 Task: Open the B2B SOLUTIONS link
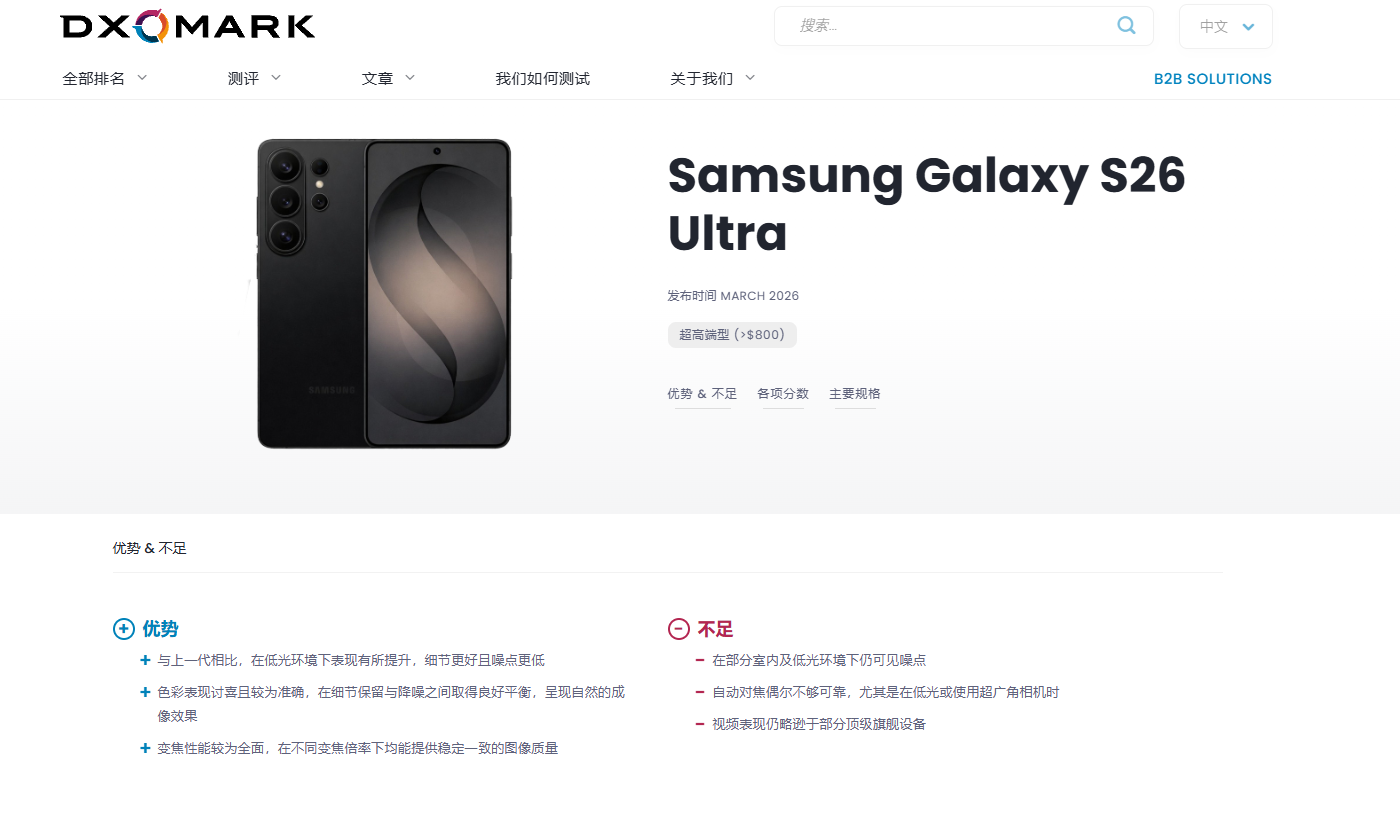click(x=1213, y=79)
